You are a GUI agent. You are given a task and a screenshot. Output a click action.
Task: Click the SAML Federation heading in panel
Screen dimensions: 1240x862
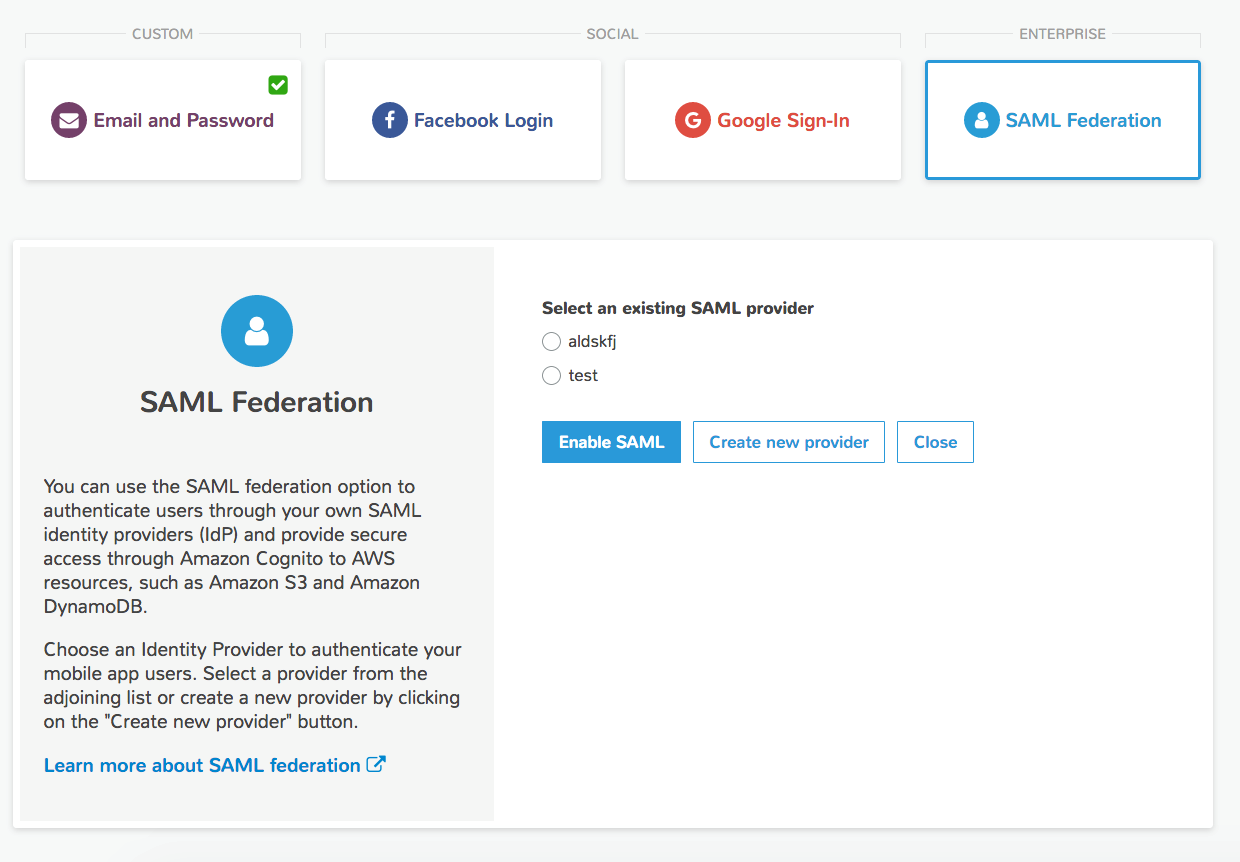[257, 402]
